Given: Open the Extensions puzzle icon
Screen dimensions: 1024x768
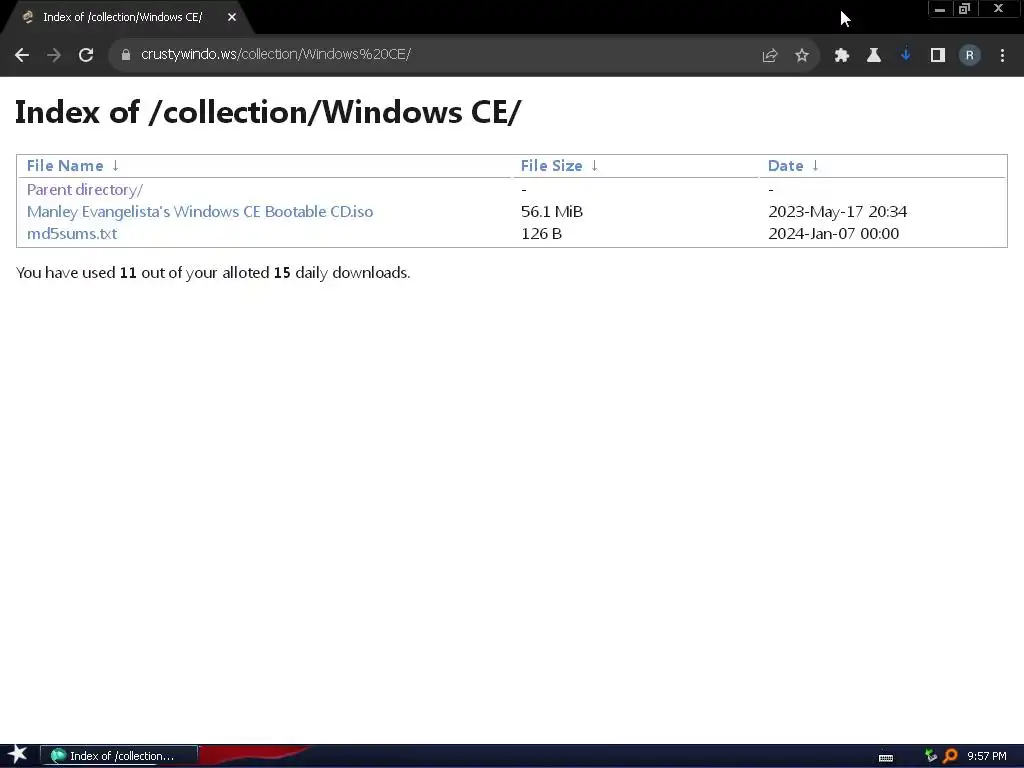Looking at the screenshot, I should point(842,56).
